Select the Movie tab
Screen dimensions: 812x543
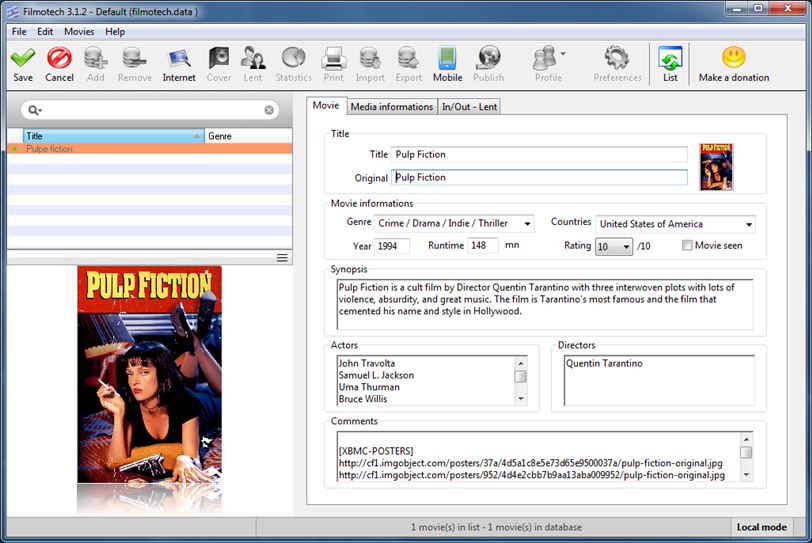[x=326, y=106]
